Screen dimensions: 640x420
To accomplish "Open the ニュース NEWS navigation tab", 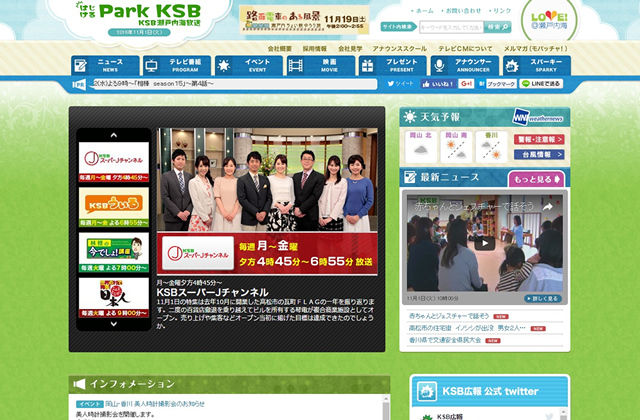I will click(x=105, y=65).
